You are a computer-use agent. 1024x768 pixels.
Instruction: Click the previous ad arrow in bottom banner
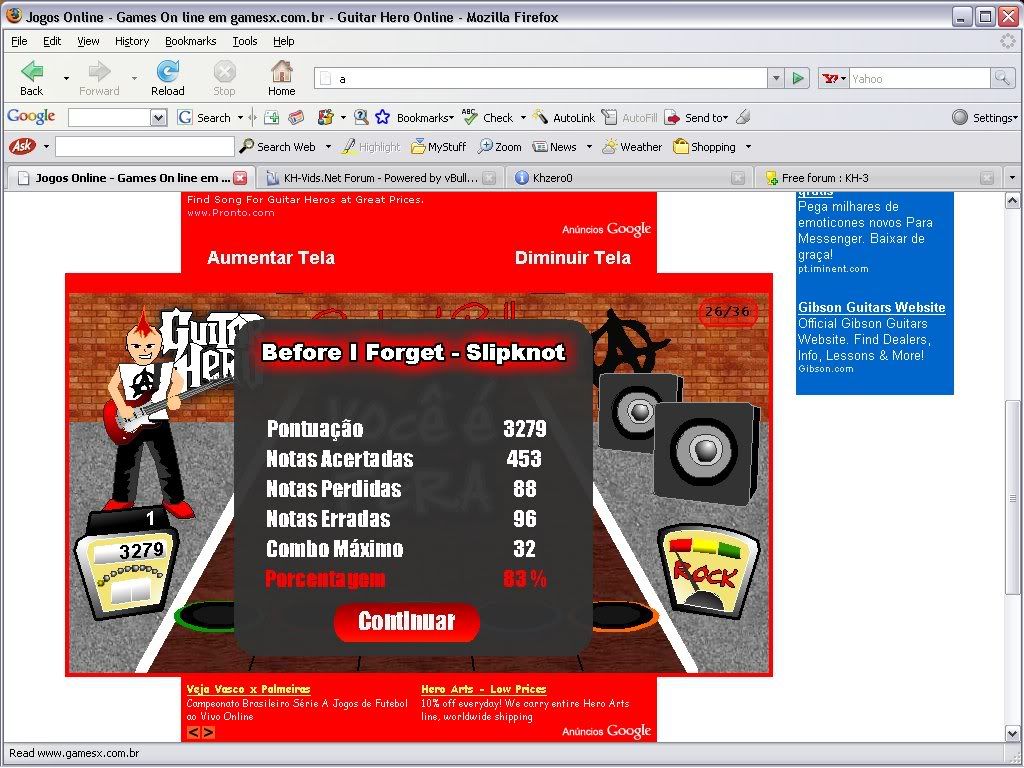193,733
